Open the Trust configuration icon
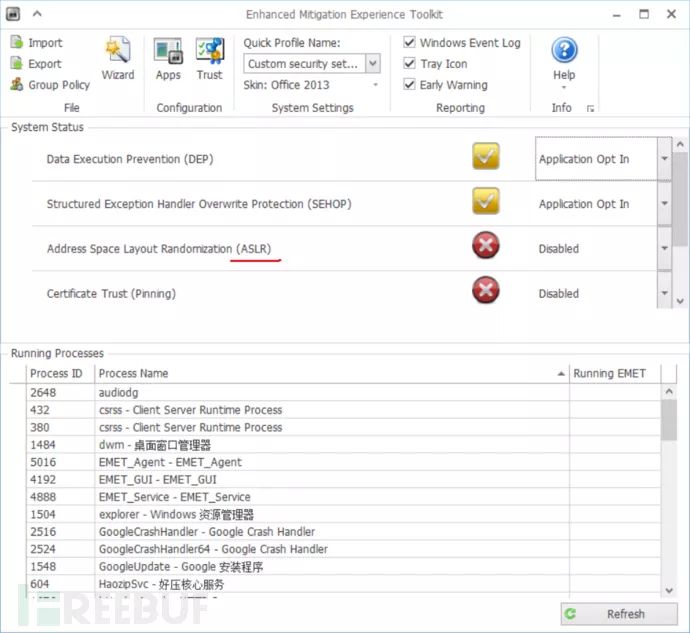Screen dimensions: 690x633 (x=210, y=50)
